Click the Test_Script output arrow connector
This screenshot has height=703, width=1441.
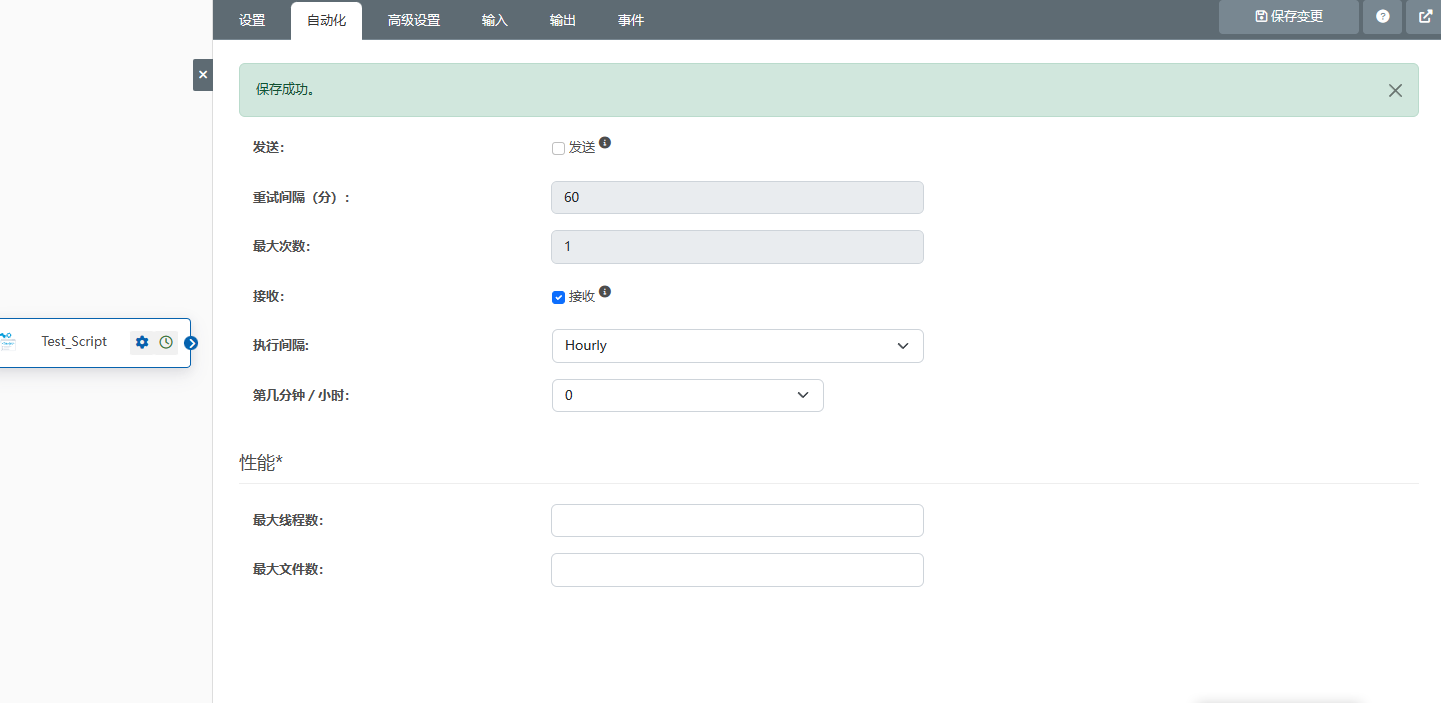191,343
